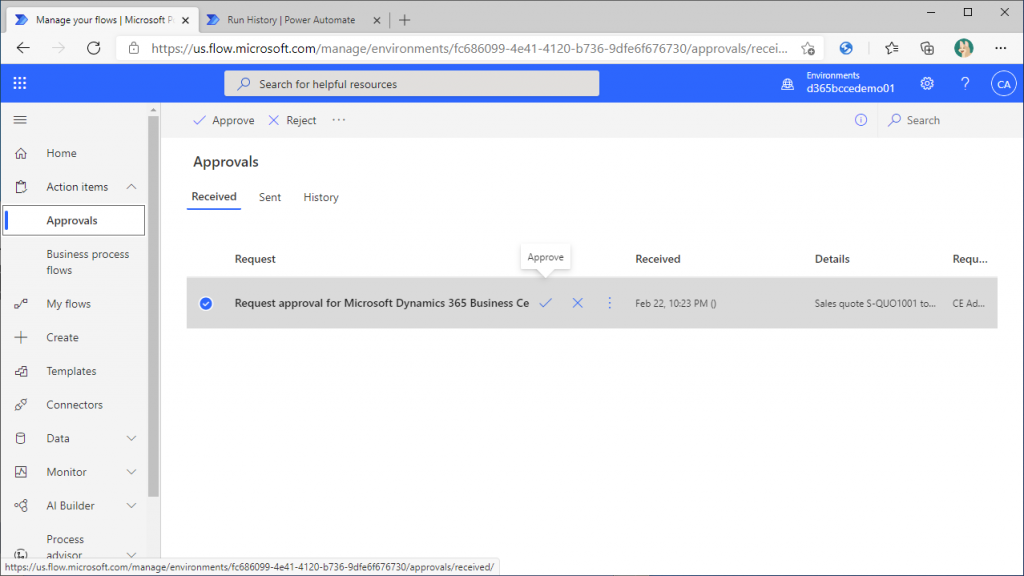Viewport: 1024px width, 576px height.
Task: Select Manage your flows browser tab
Action: [x=104, y=20]
